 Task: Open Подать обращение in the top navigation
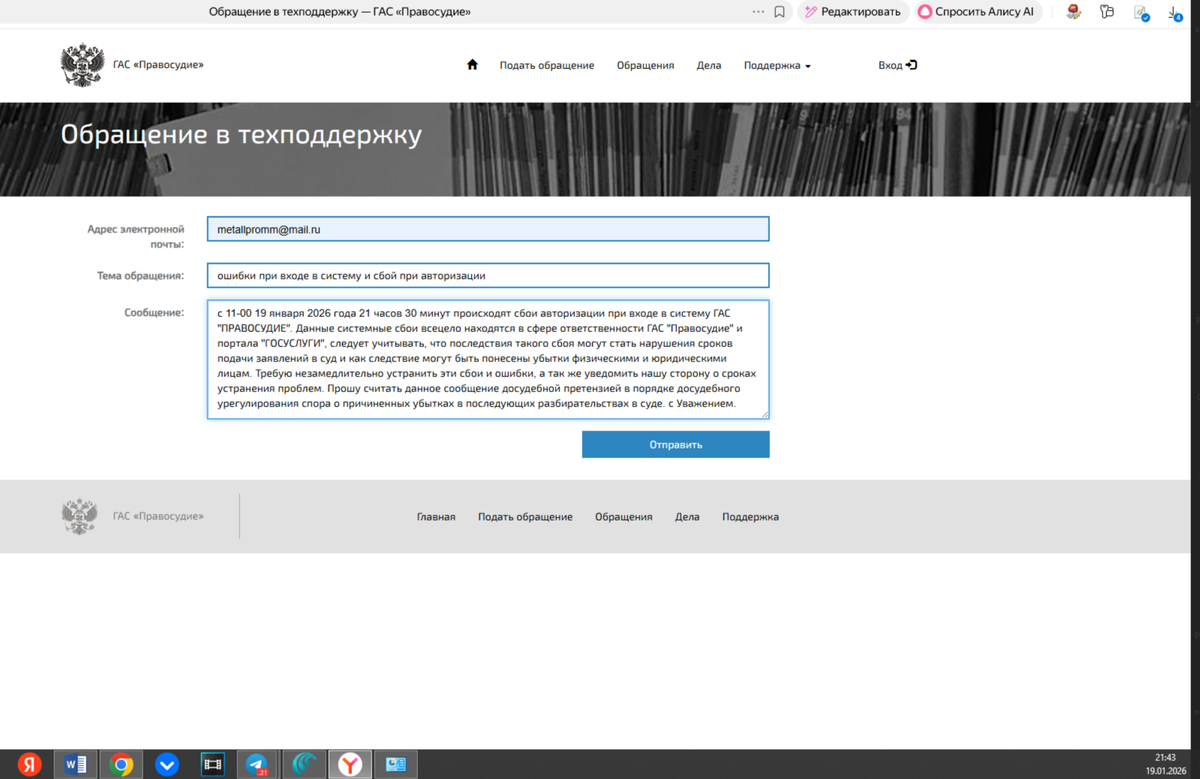point(547,65)
